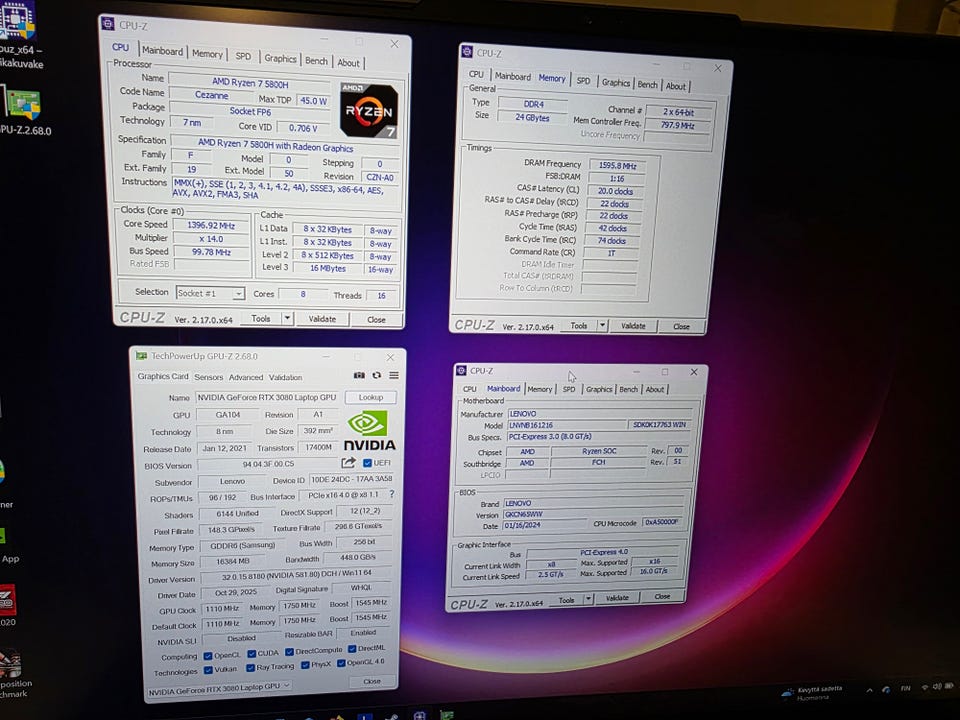Click the NVIDIA logo in GPU-Z
The image size is (960, 720).
coord(369,431)
